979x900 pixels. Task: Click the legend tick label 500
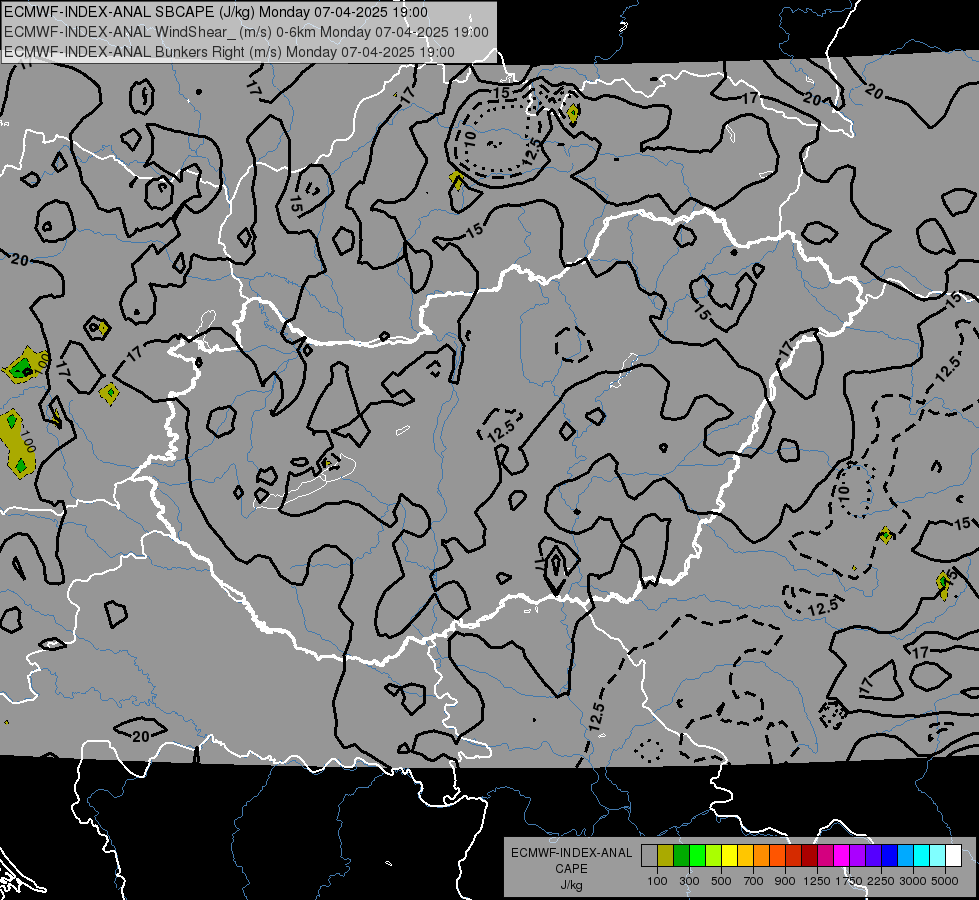coord(721,881)
